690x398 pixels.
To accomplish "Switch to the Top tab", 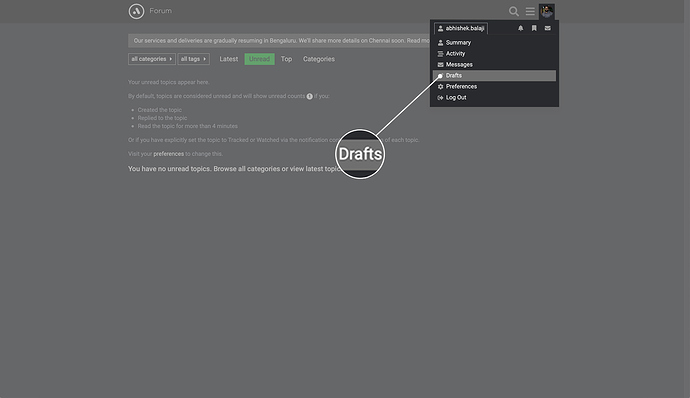I will point(286,59).
